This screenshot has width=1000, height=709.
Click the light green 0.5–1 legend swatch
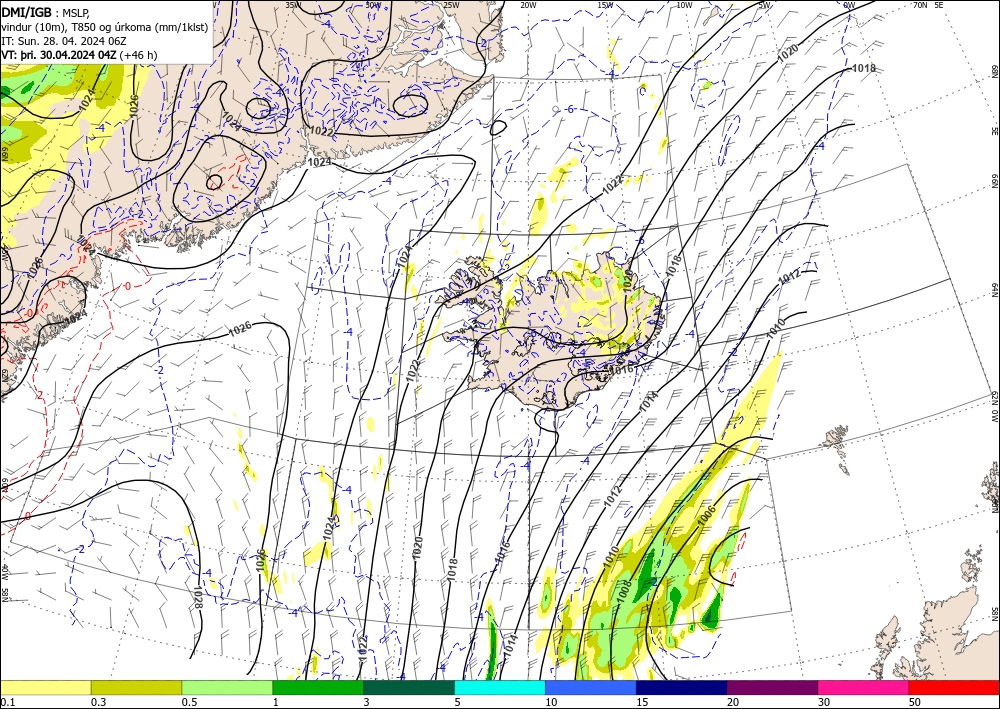pyautogui.click(x=227, y=688)
